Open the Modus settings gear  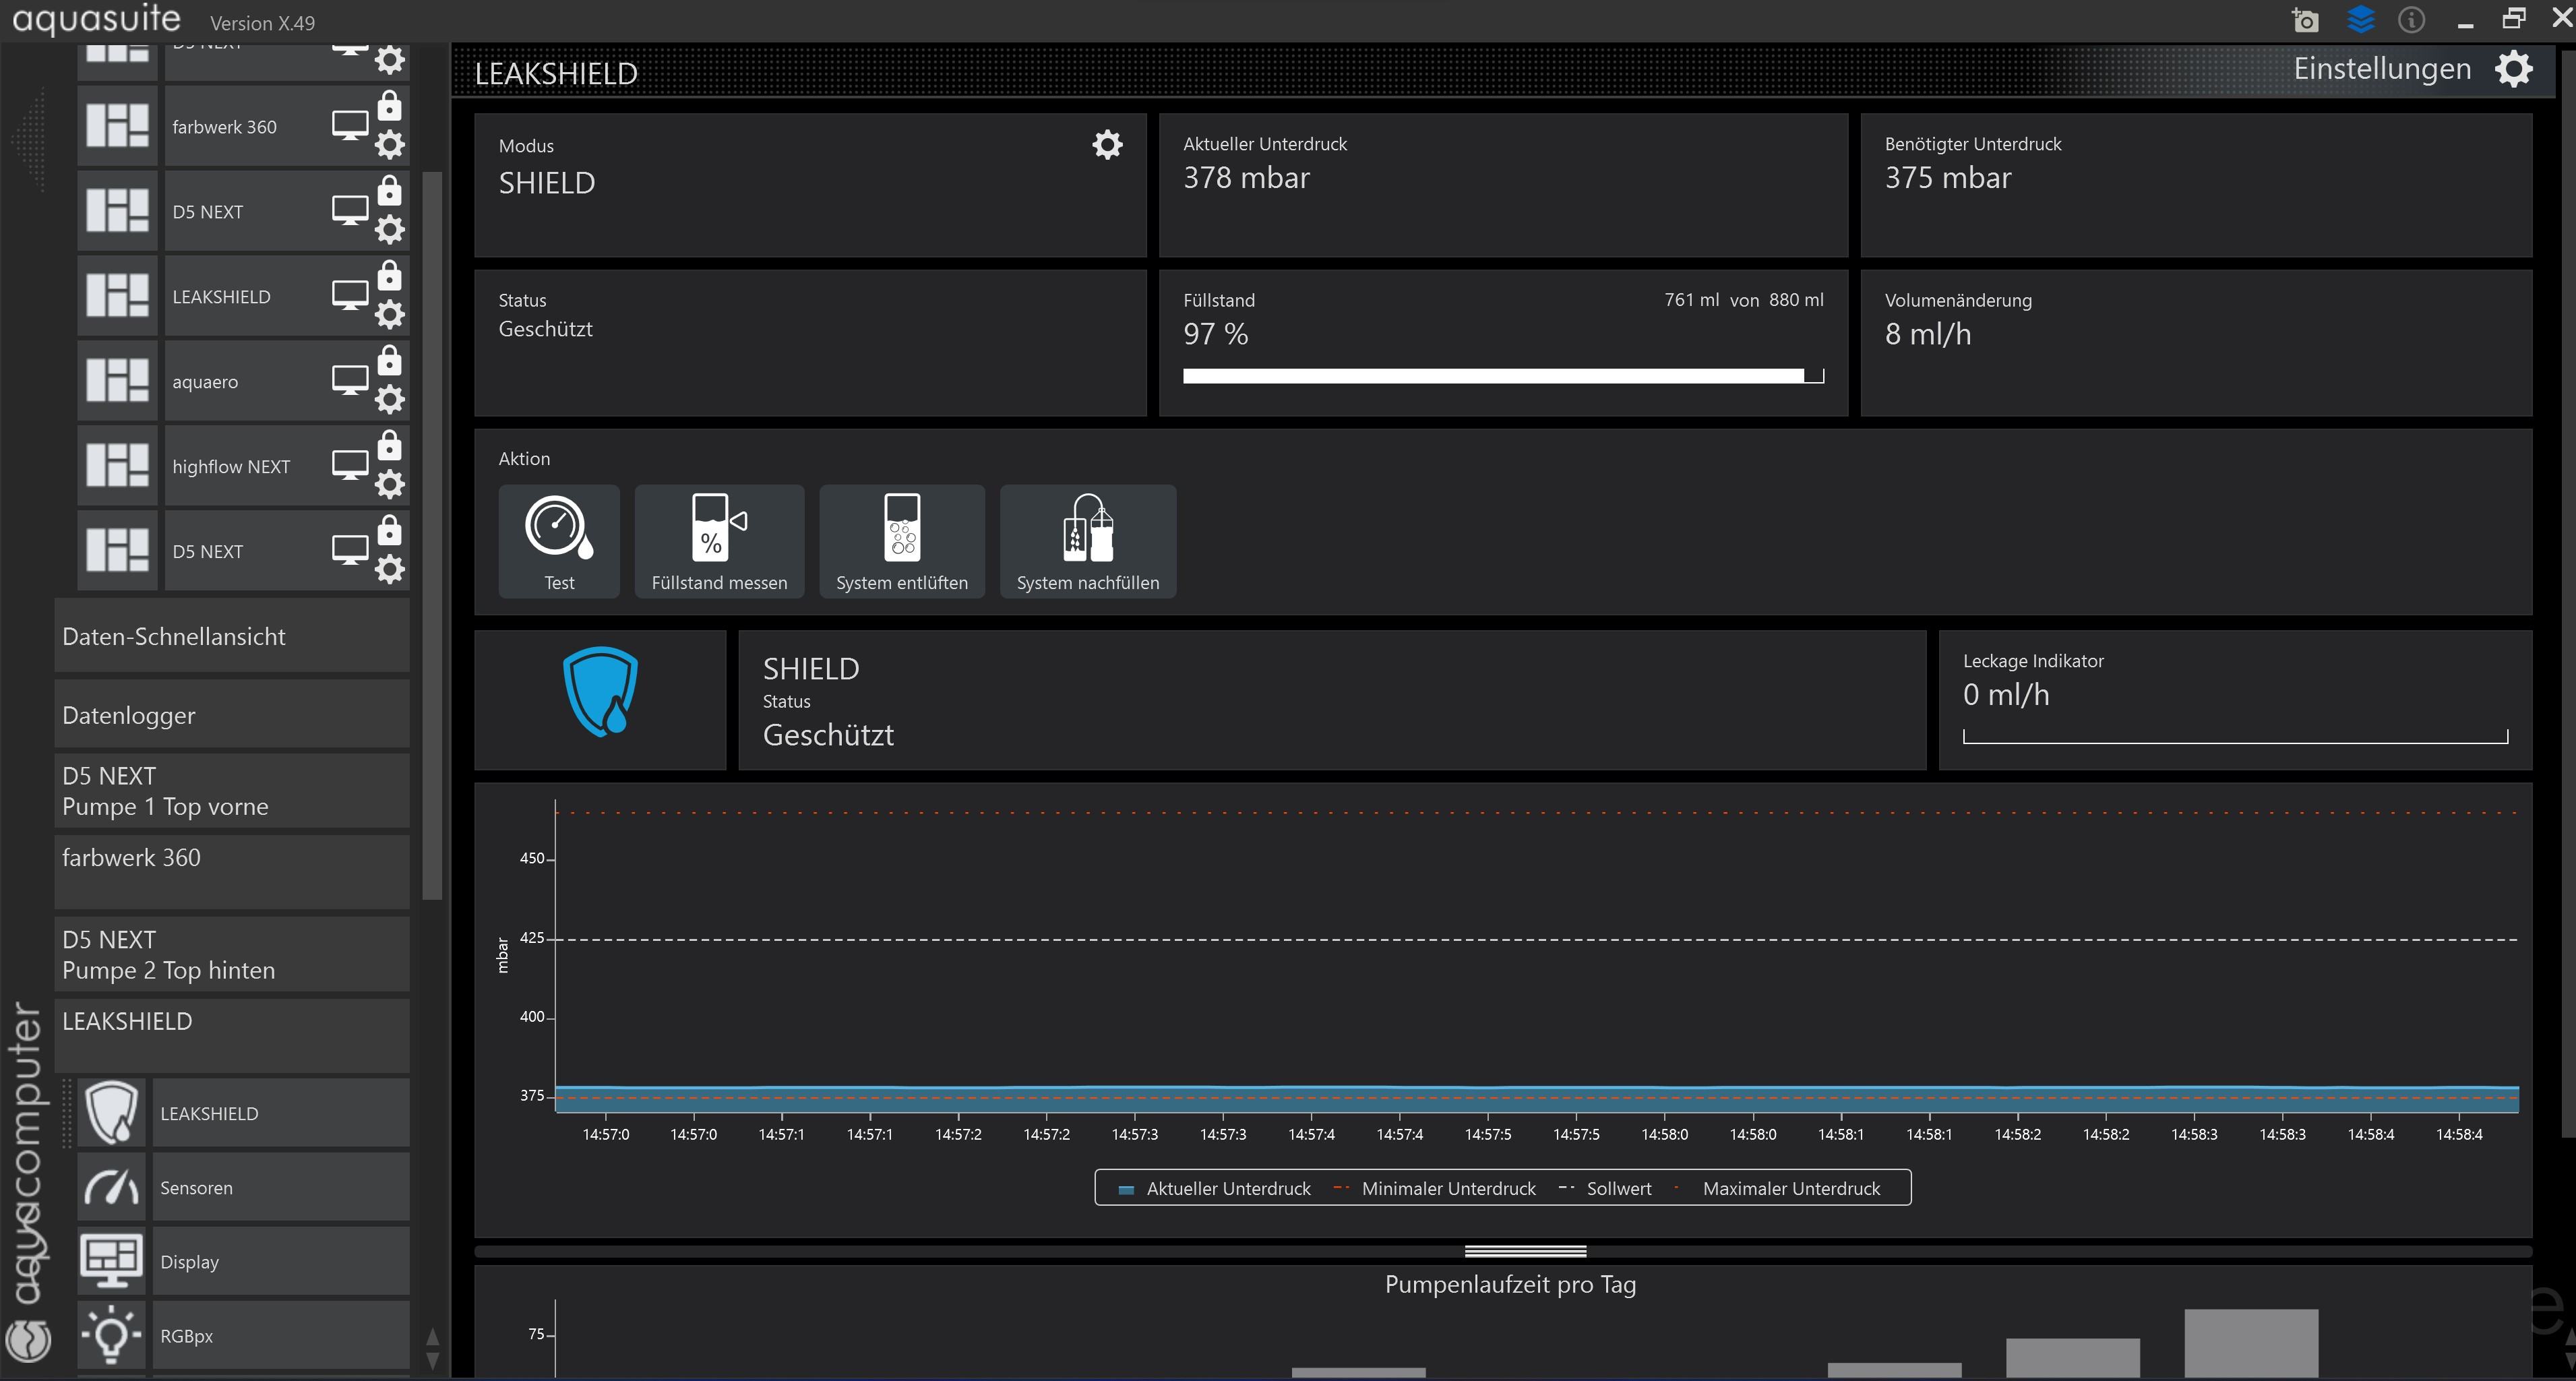(x=1107, y=145)
